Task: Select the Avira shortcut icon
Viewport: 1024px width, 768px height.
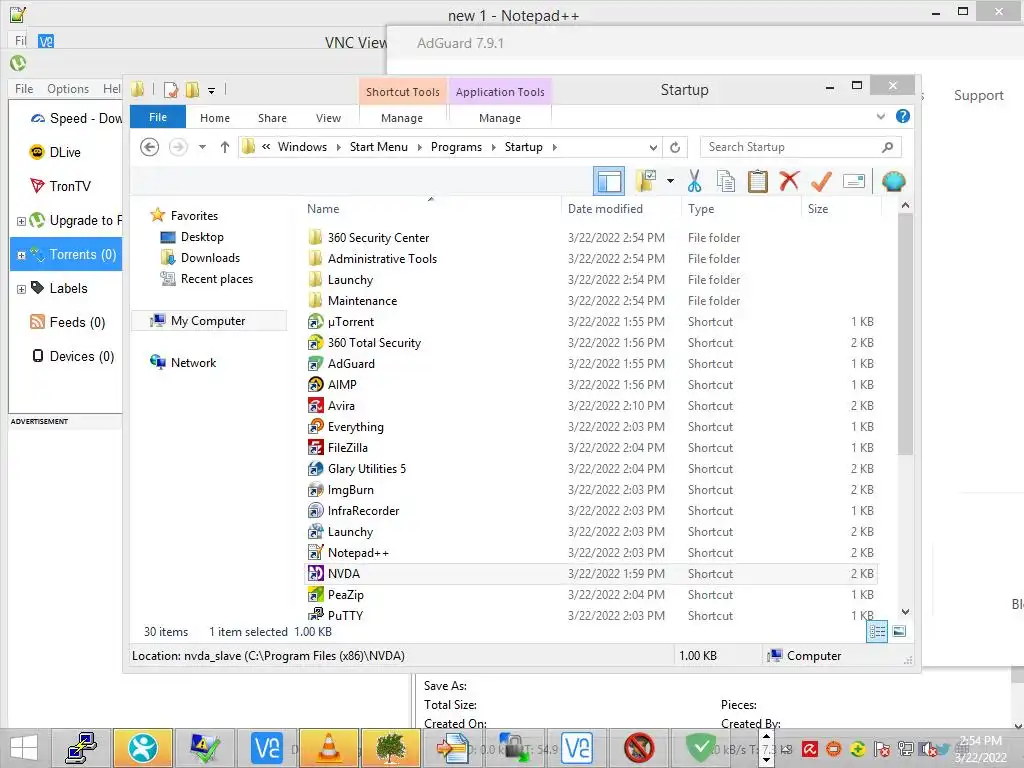Action: (x=315, y=406)
